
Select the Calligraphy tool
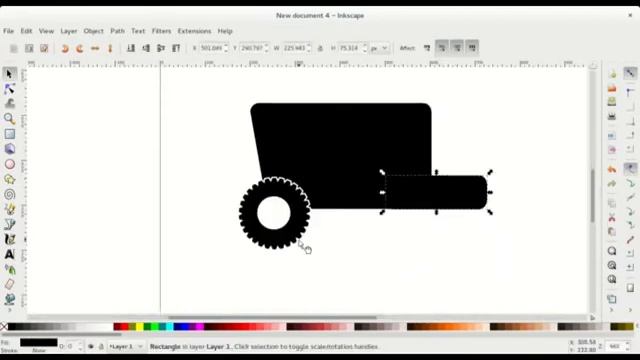(9, 239)
